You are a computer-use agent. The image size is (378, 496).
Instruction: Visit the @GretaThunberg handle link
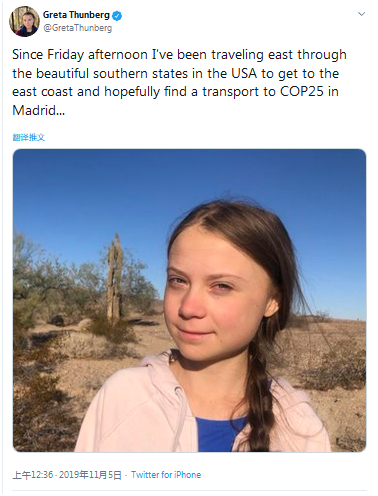78,28
